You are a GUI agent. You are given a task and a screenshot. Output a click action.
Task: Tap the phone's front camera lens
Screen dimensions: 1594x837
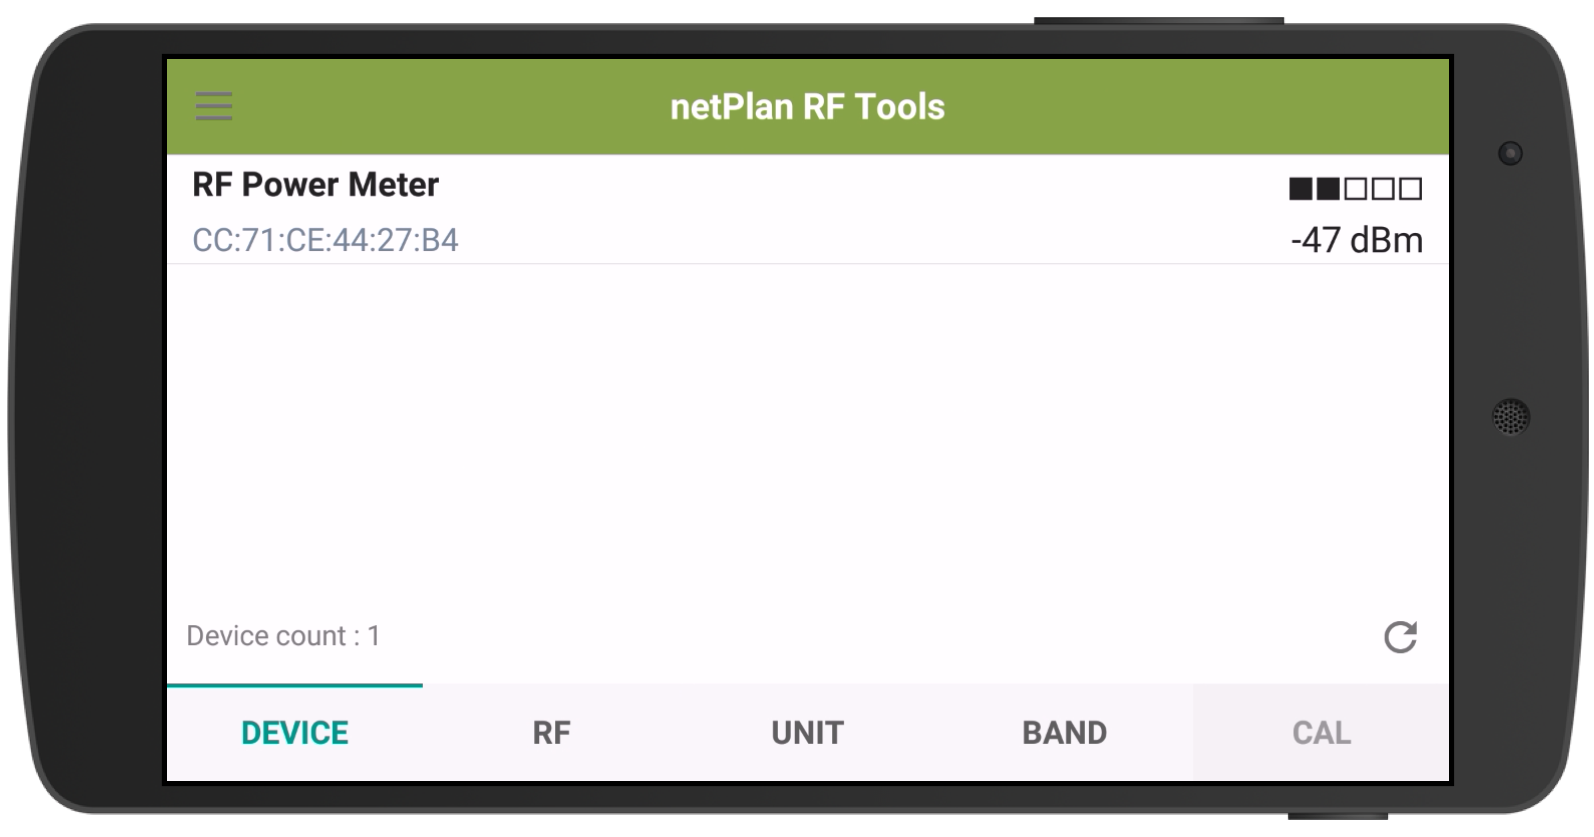pos(1510,153)
